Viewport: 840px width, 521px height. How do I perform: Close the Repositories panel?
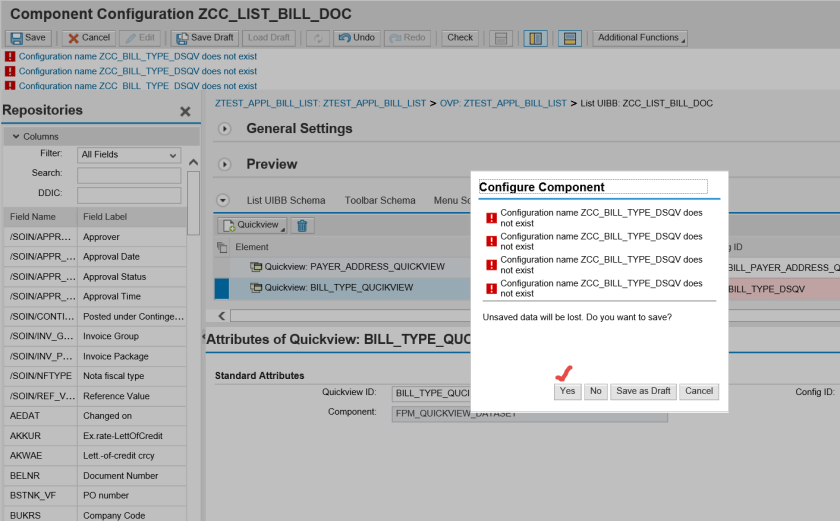(x=185, y=112)
